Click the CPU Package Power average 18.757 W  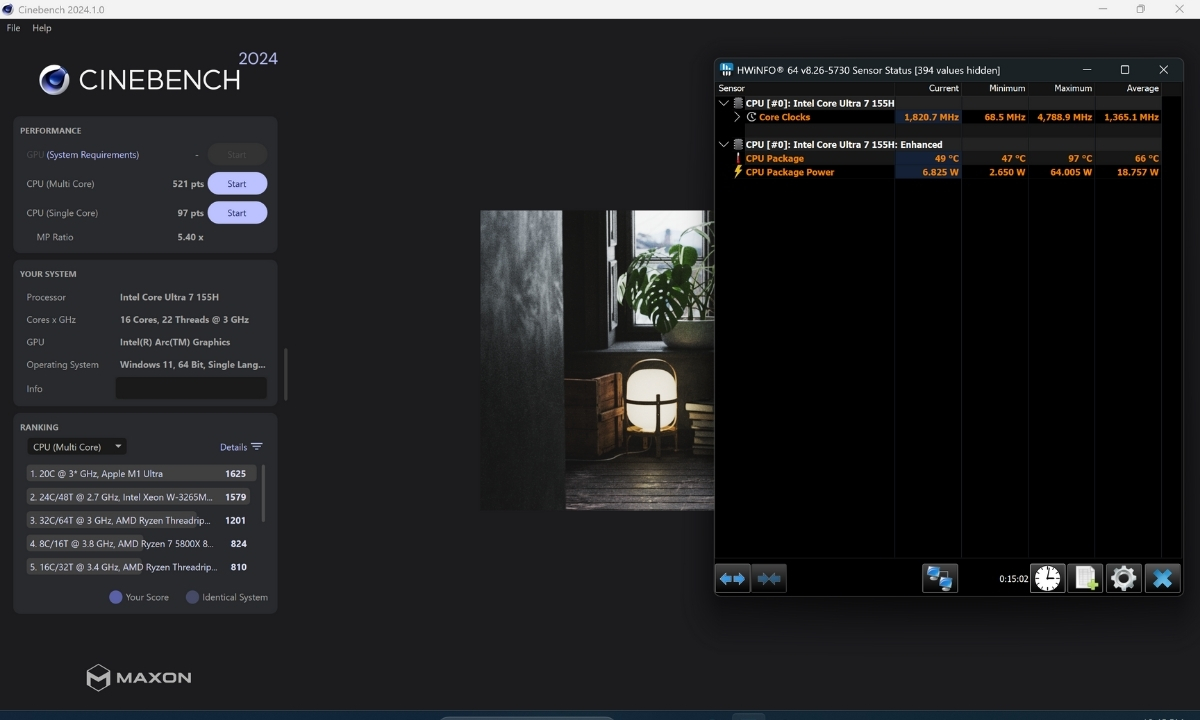tap(1139, 172)
